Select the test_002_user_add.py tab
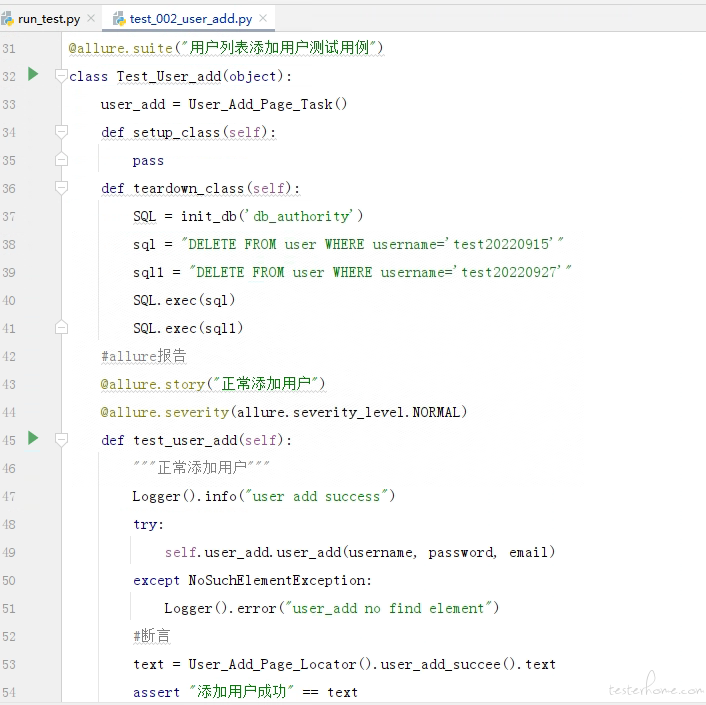 pos(191,19)
